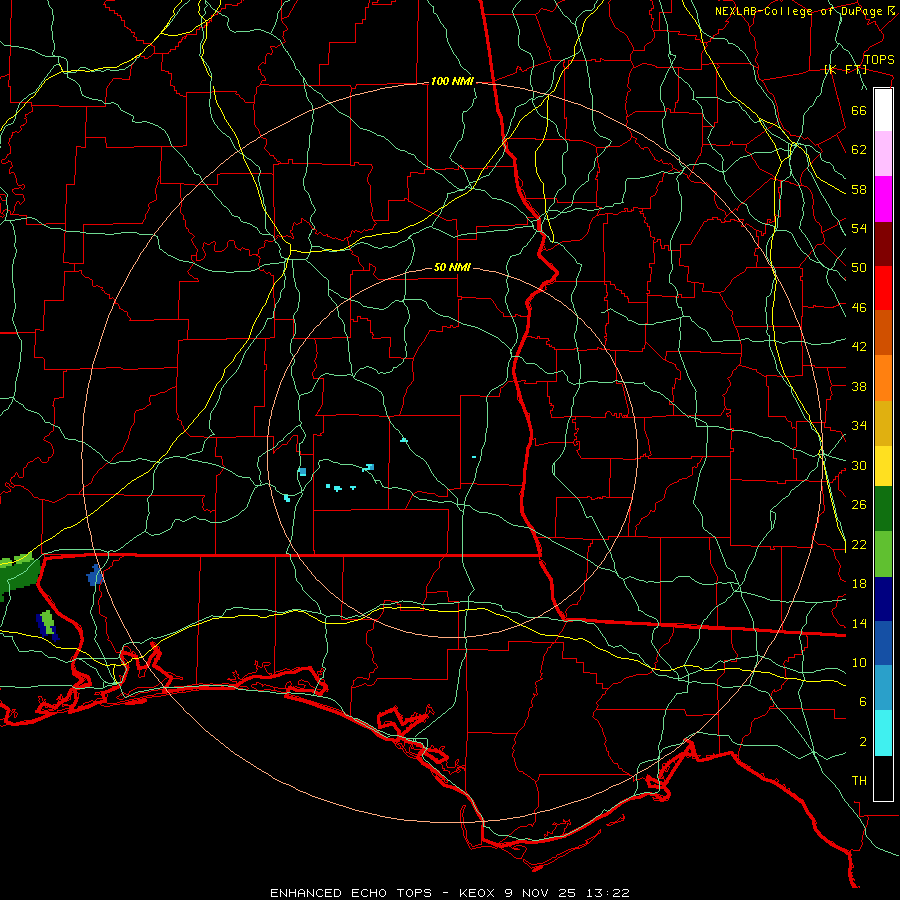
Task: Click the dark red 54 kft legend swatch
Action: pyautogui.click(x=883, y=243)
